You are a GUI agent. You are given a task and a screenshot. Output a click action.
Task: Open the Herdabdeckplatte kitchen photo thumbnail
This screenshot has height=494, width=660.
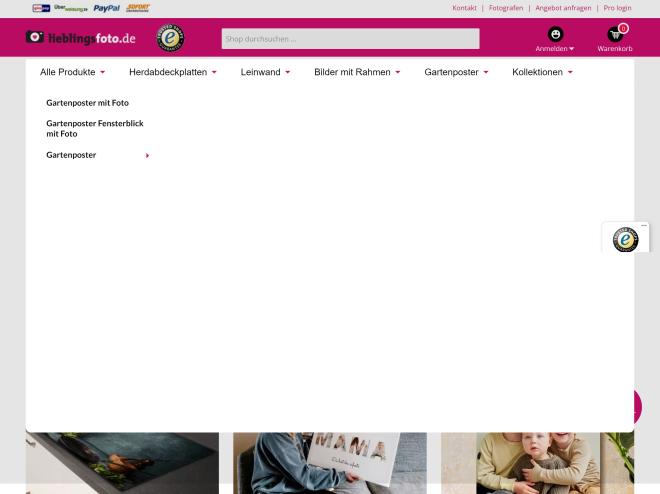pos(122,463)
